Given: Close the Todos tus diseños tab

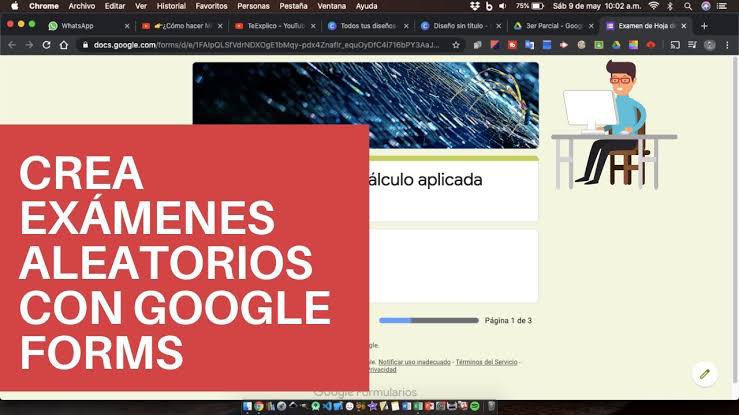Looking at the screenshot, I should [x=406, y=26].
